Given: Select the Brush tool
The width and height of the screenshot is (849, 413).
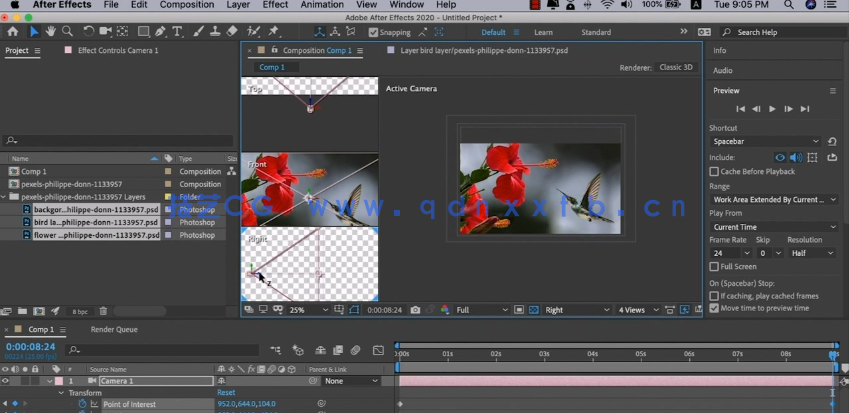Looking at the screenshot, I should pyautogui.click(x=199, y=31).
